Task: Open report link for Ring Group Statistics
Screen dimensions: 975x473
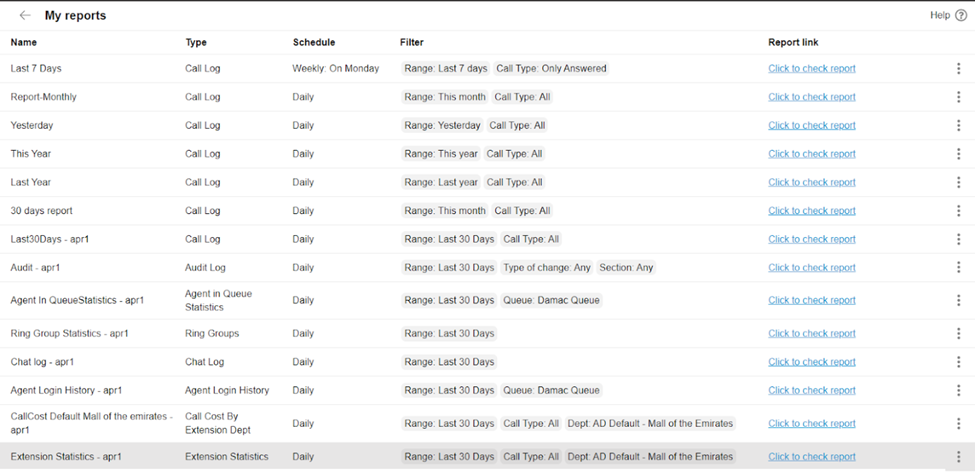Action: [x=811, y=334]
